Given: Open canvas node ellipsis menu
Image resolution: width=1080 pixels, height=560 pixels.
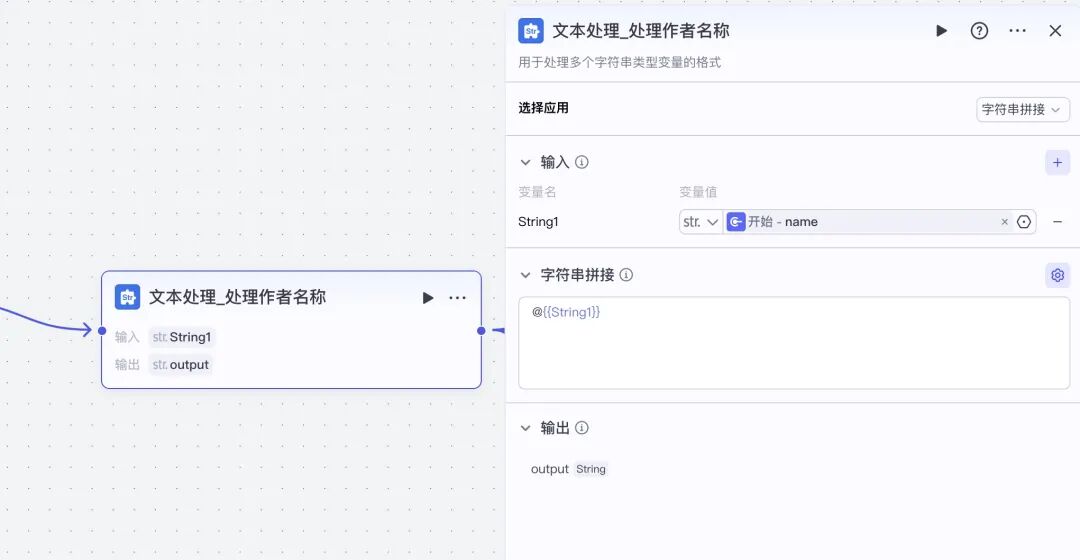Looking at the screenshot, I should click(x=457, y=298).
